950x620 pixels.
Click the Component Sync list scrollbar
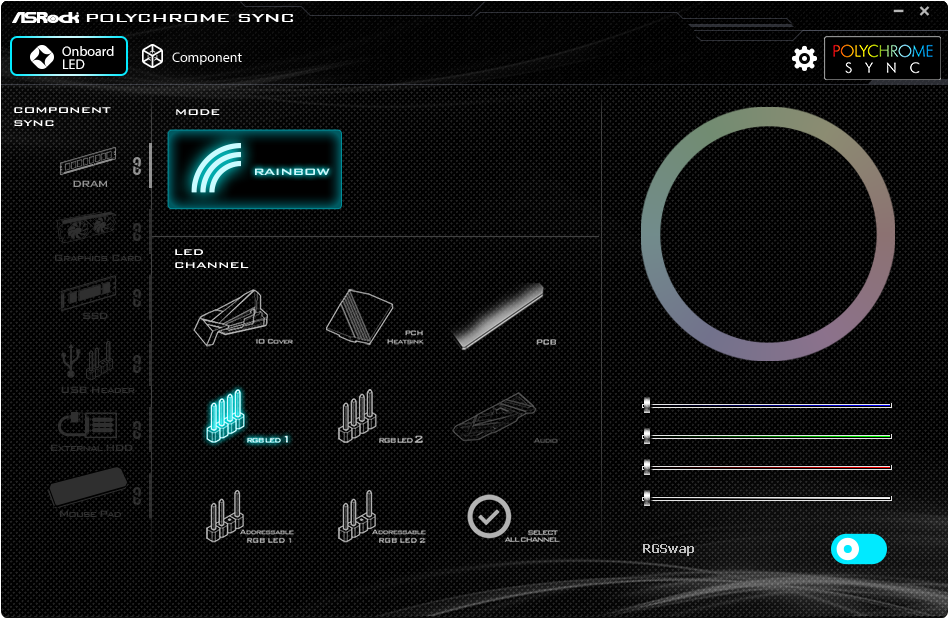pyautogui.click(x=150, y=166)
